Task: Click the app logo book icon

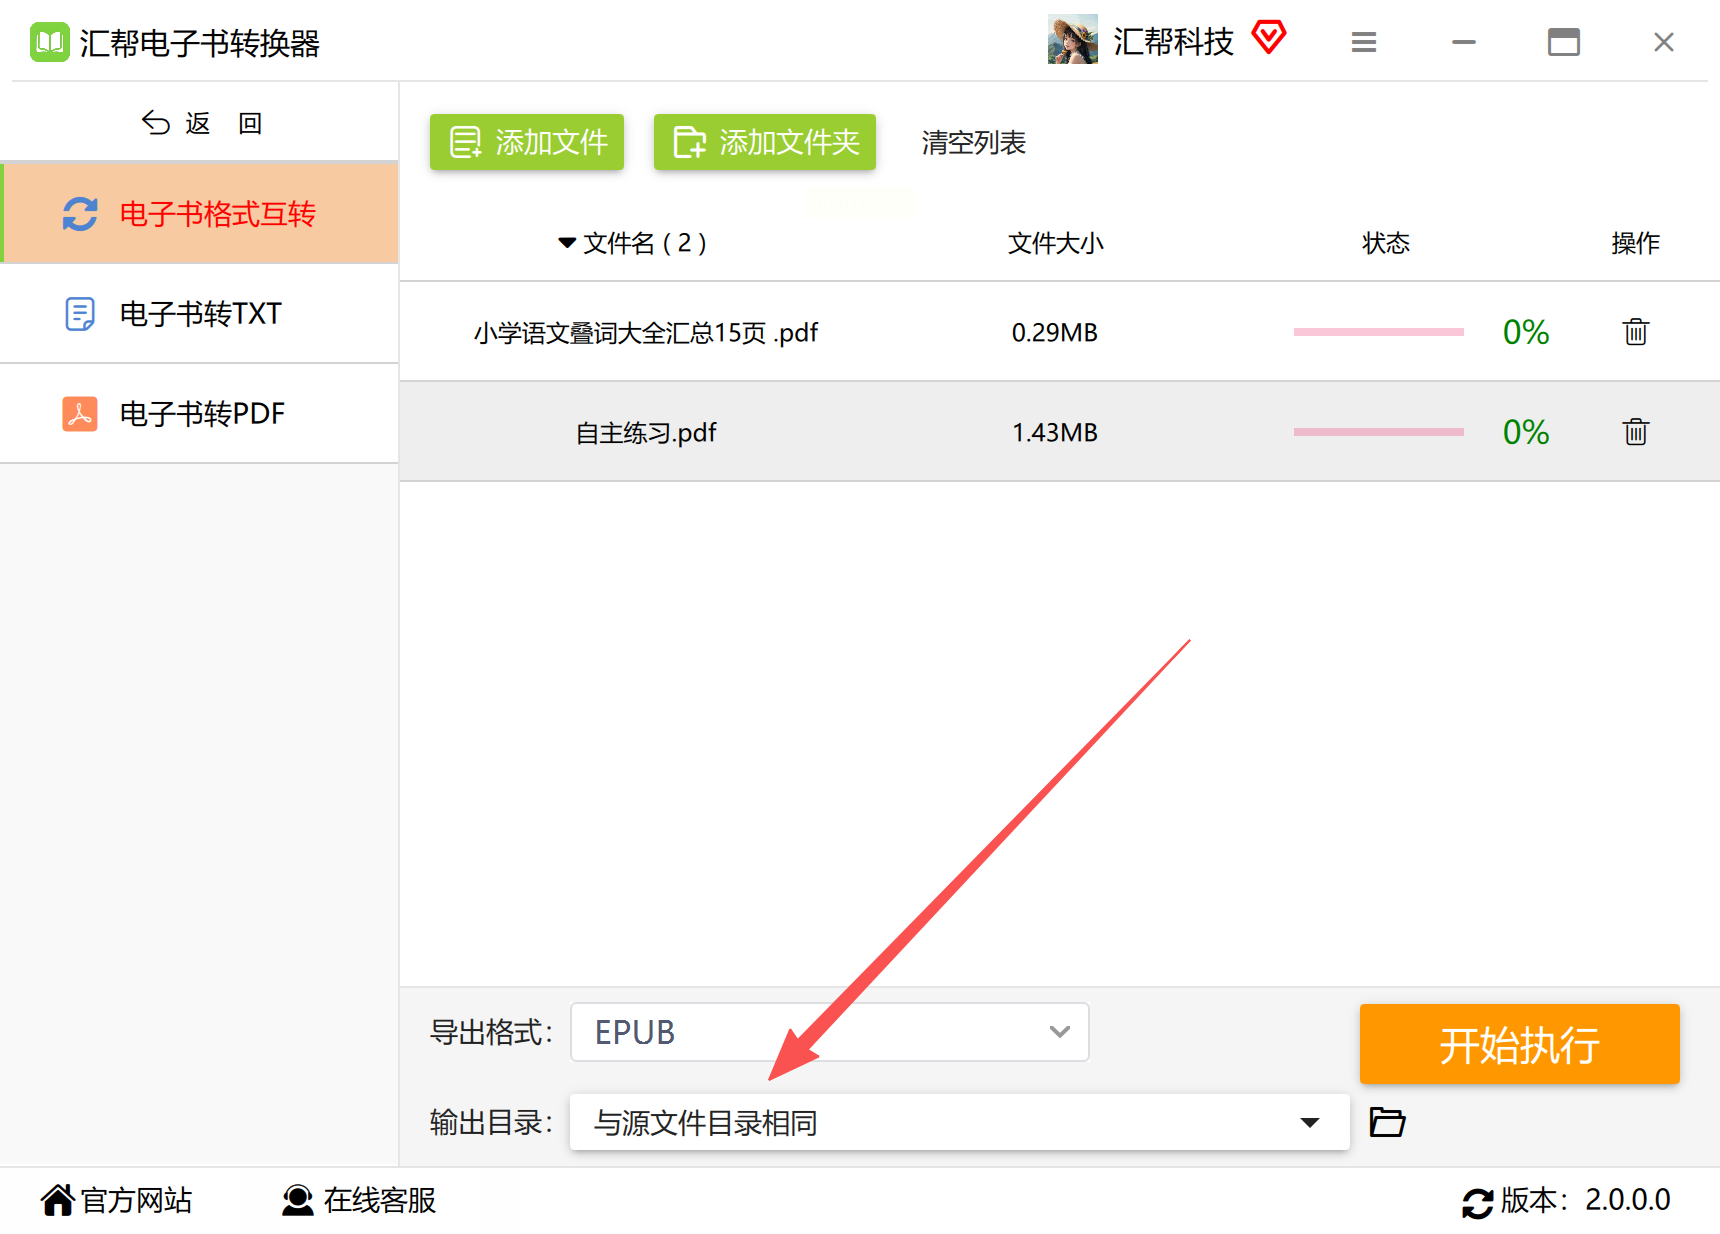Action: click(x=50, y=42)
